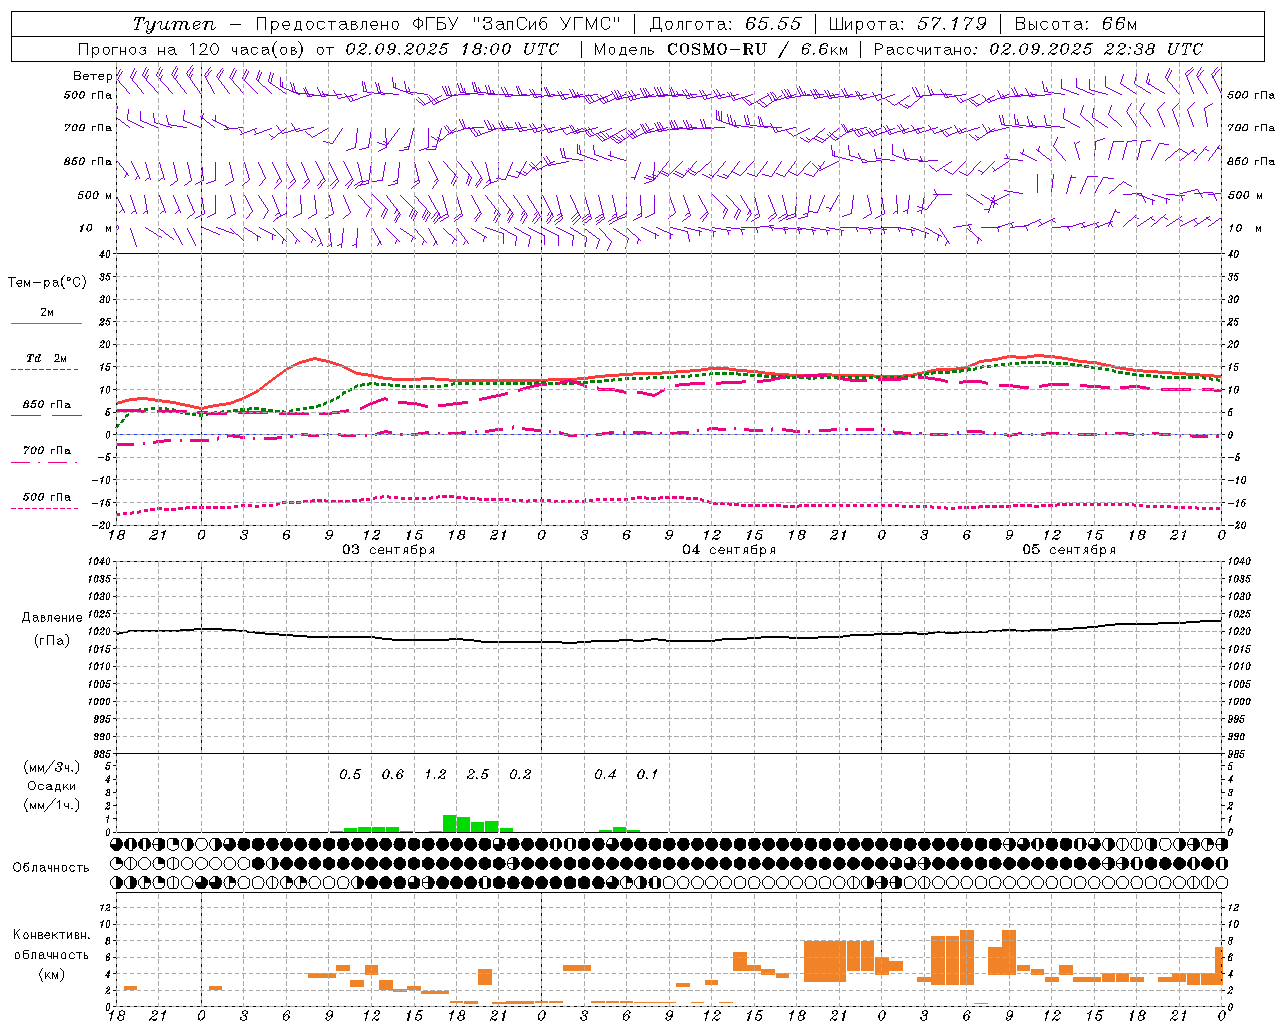Click the 04 сентября date label
The image size is (1280, 1024).
(x=729, y=550)
